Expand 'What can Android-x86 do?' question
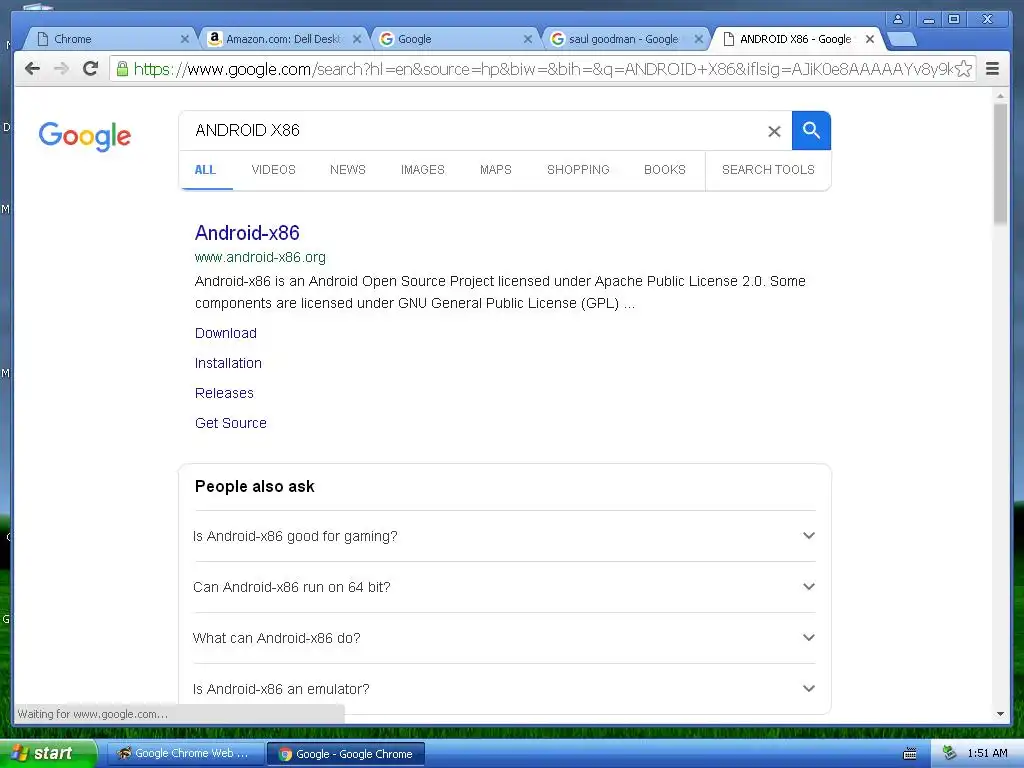Screen dimensions: 1024x768 pos(504,638)
